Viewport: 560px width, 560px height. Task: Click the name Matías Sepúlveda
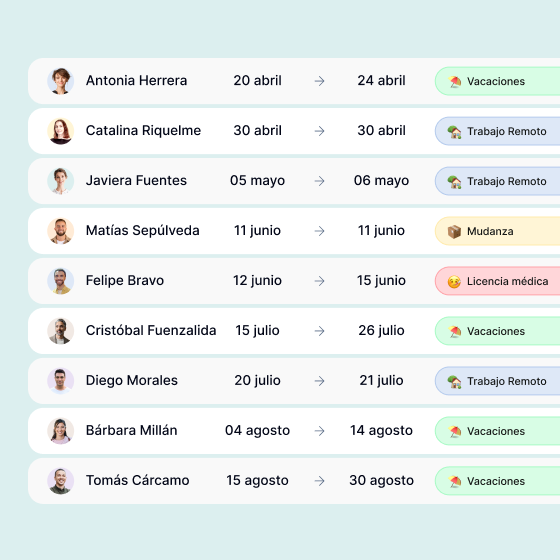coord(142,231)
